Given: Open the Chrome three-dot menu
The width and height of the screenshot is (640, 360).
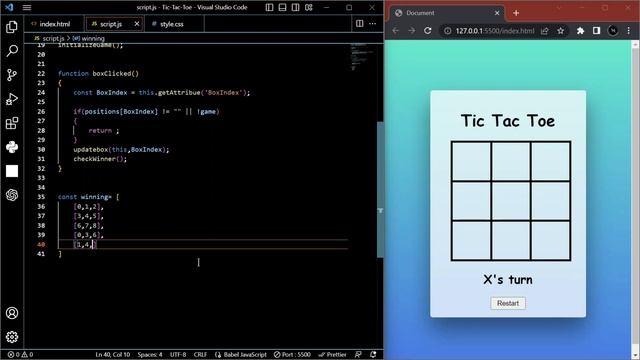Looking at the screenshot, I should 629,31.
